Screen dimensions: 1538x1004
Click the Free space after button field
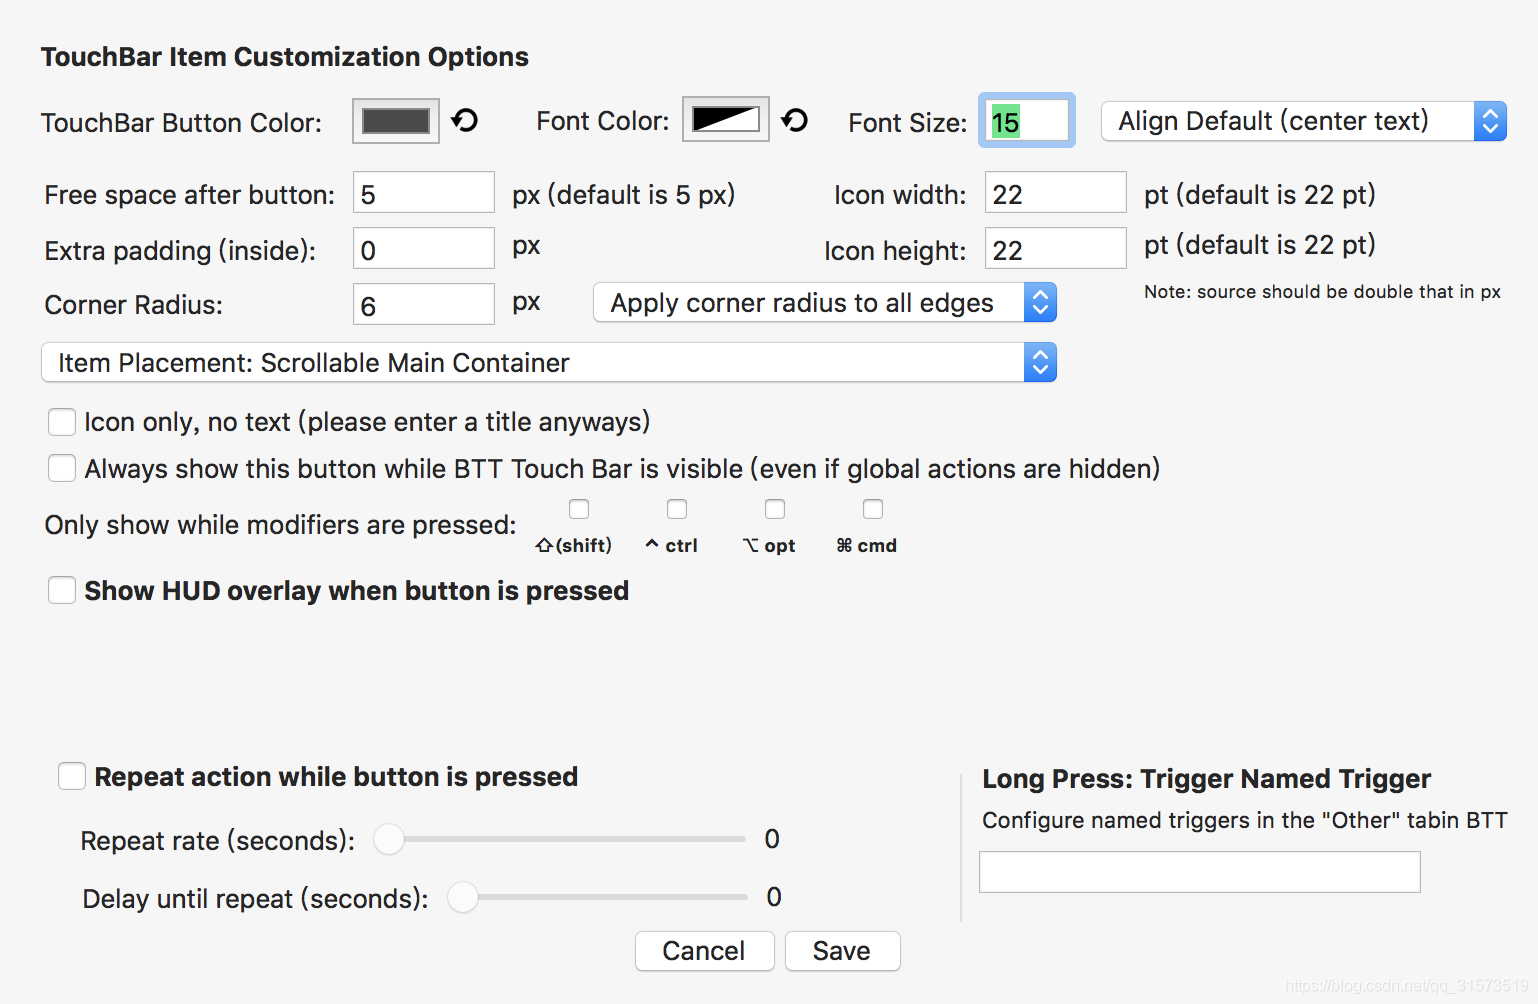pyautogui.click(x=424, y=192)
